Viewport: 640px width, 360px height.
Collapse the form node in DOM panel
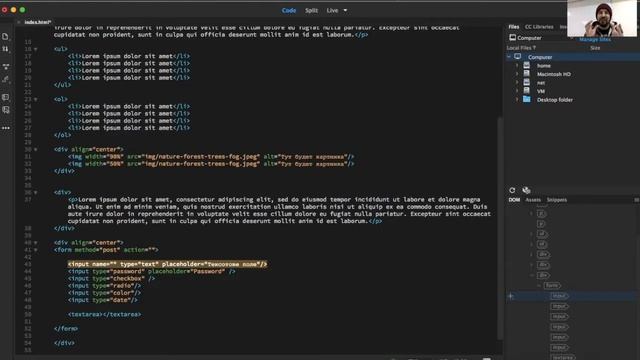(x=539, y=286)
